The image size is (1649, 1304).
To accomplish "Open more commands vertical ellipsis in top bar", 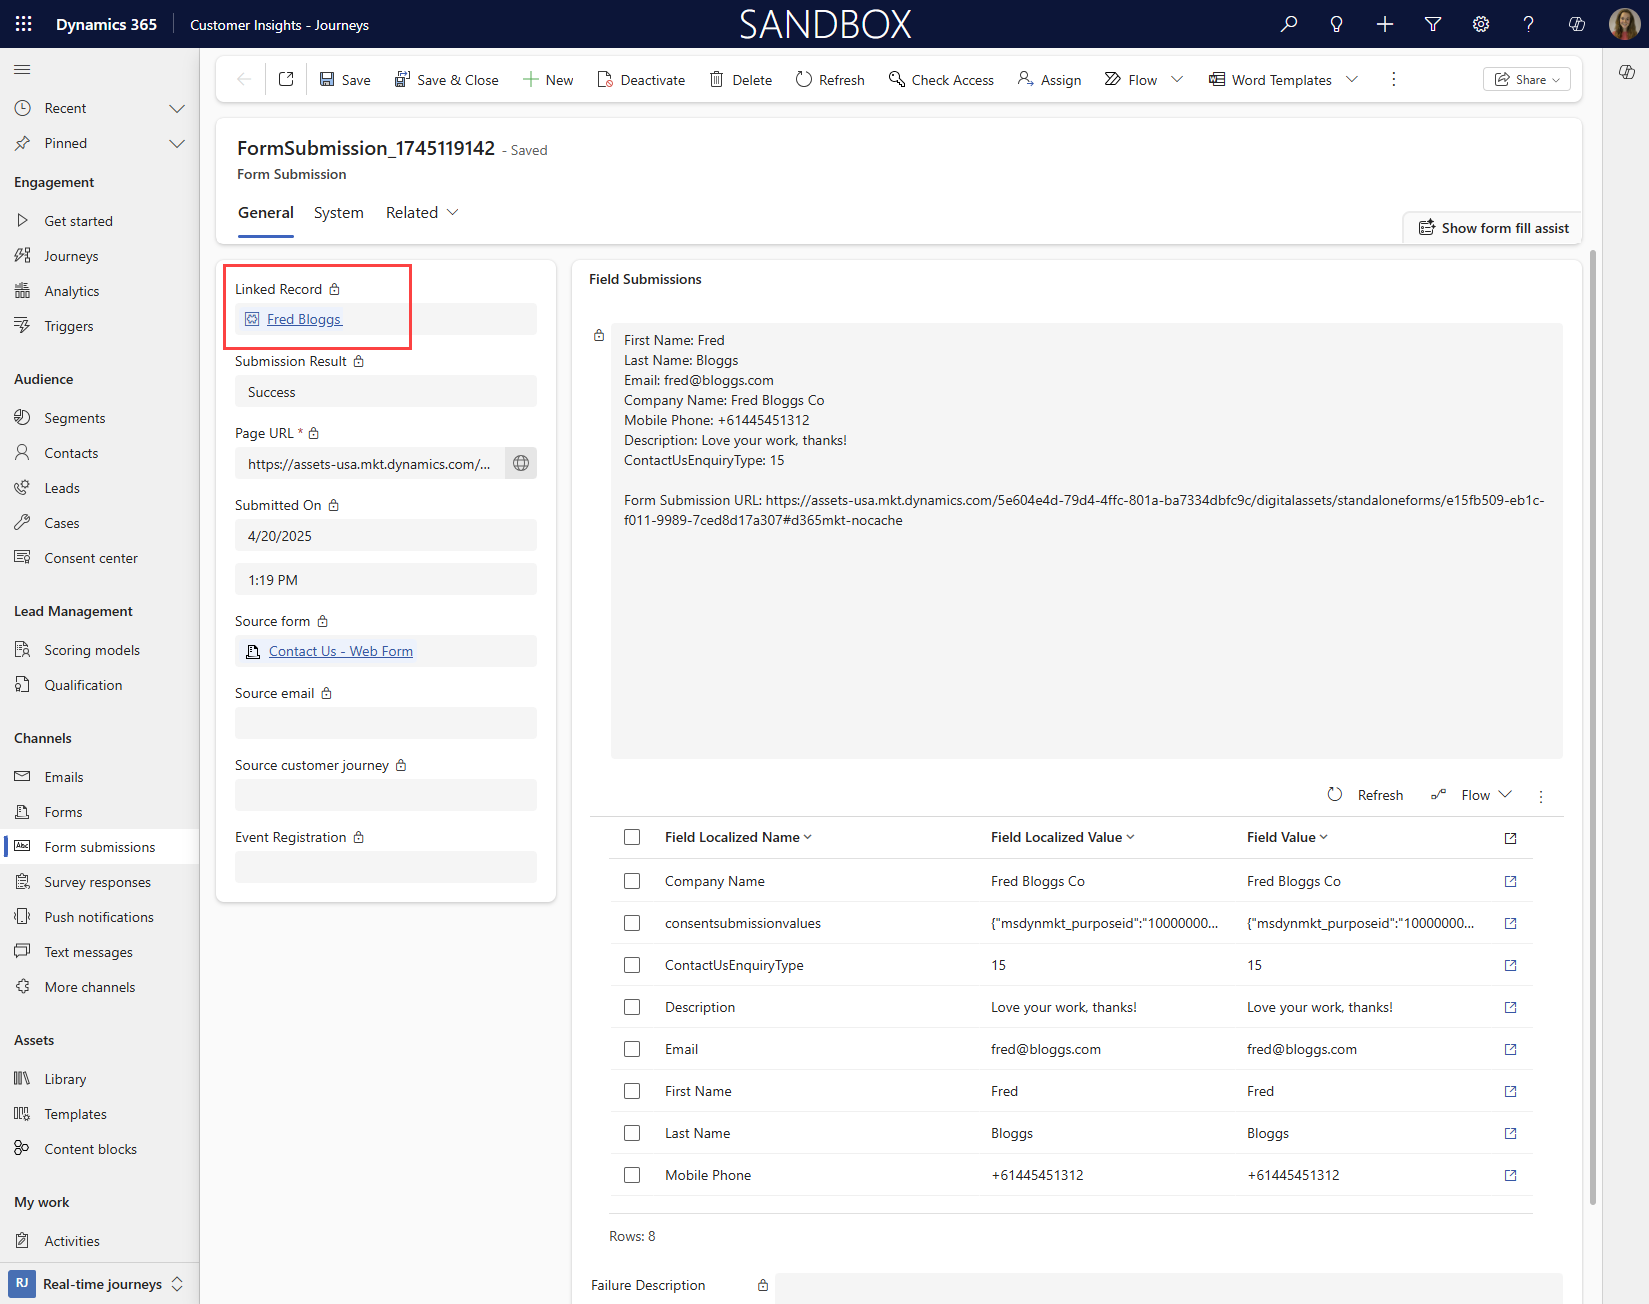I will [1394, 79].
